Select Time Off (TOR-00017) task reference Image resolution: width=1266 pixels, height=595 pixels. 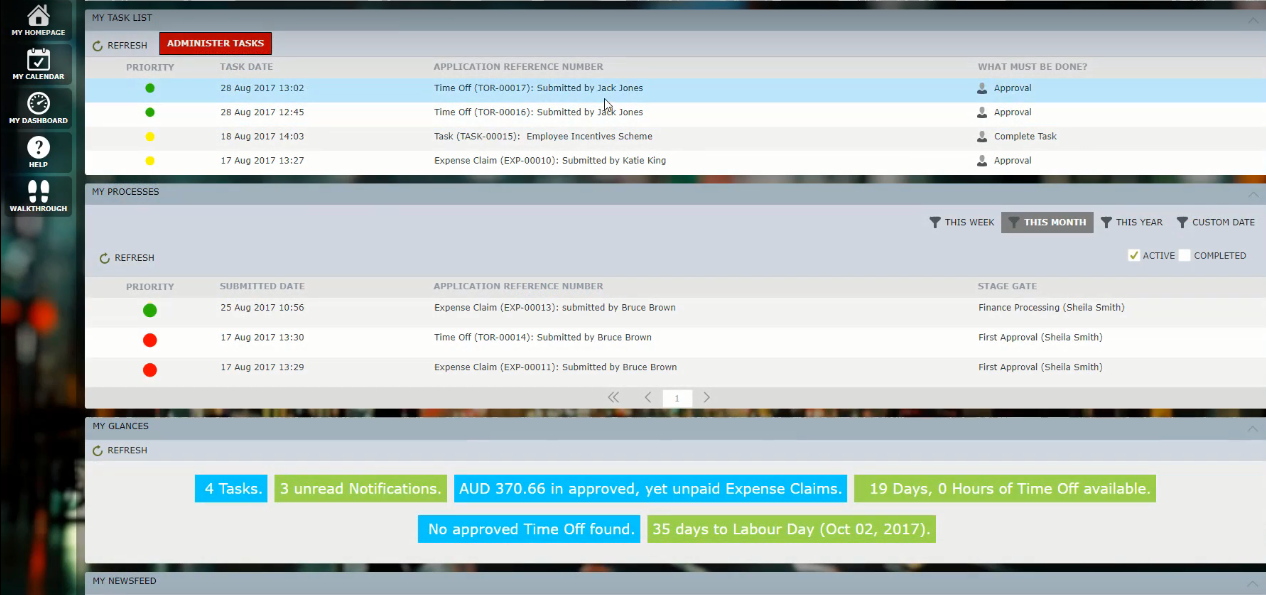coord(538,88)
